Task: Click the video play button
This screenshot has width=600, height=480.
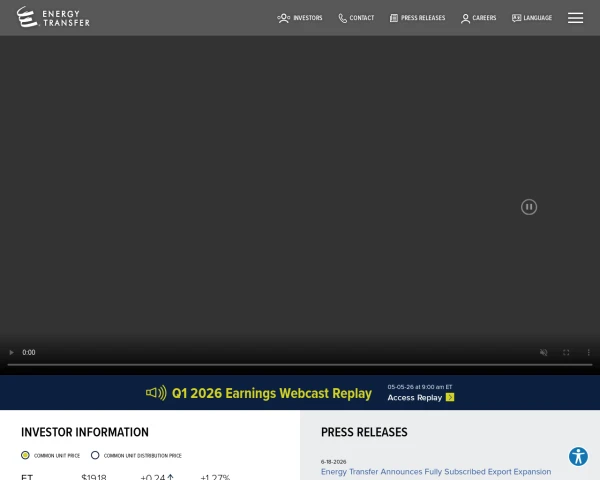Action: tap(11, 352)
